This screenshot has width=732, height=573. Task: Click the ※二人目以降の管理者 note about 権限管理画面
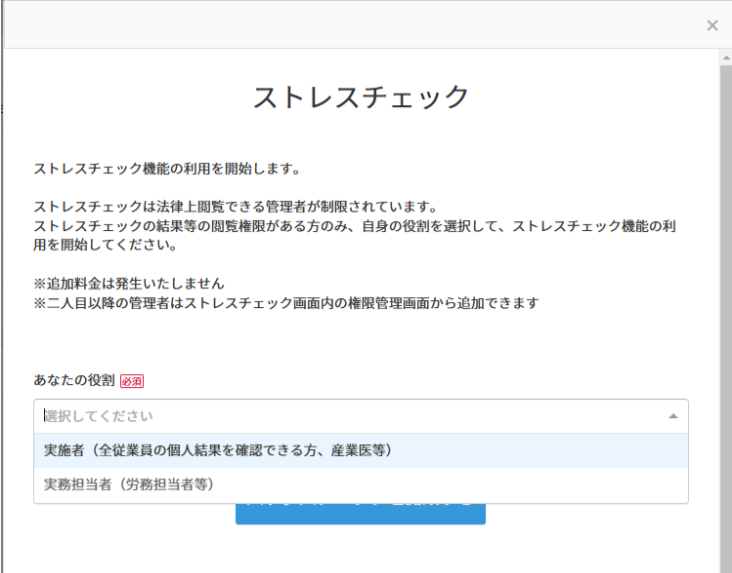[286, 302]
